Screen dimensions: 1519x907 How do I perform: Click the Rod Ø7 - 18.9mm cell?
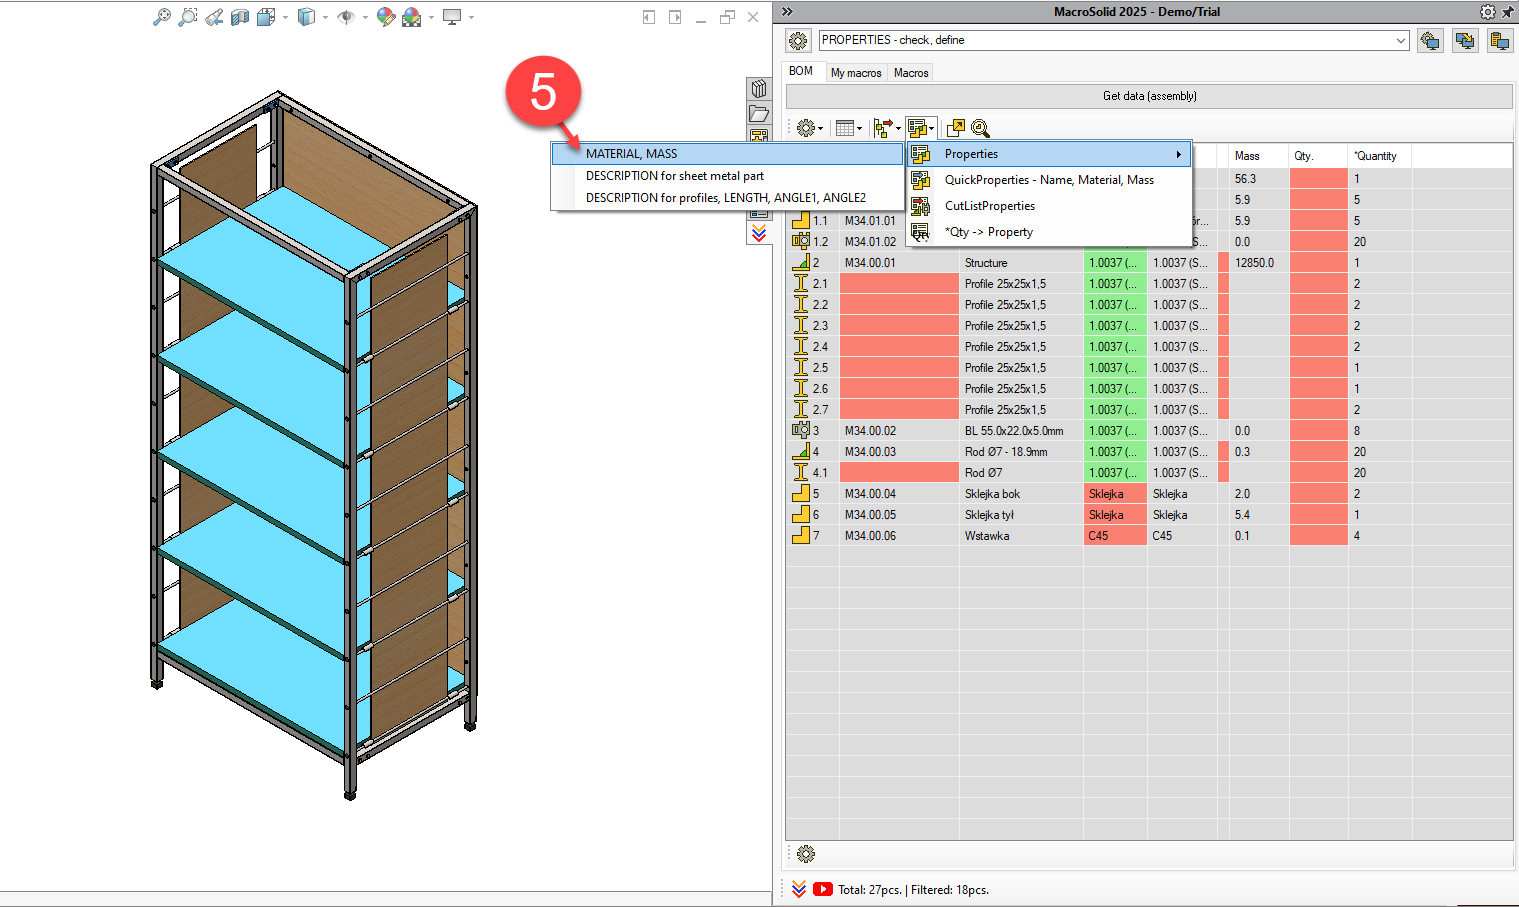click(x=1021, y=452)
